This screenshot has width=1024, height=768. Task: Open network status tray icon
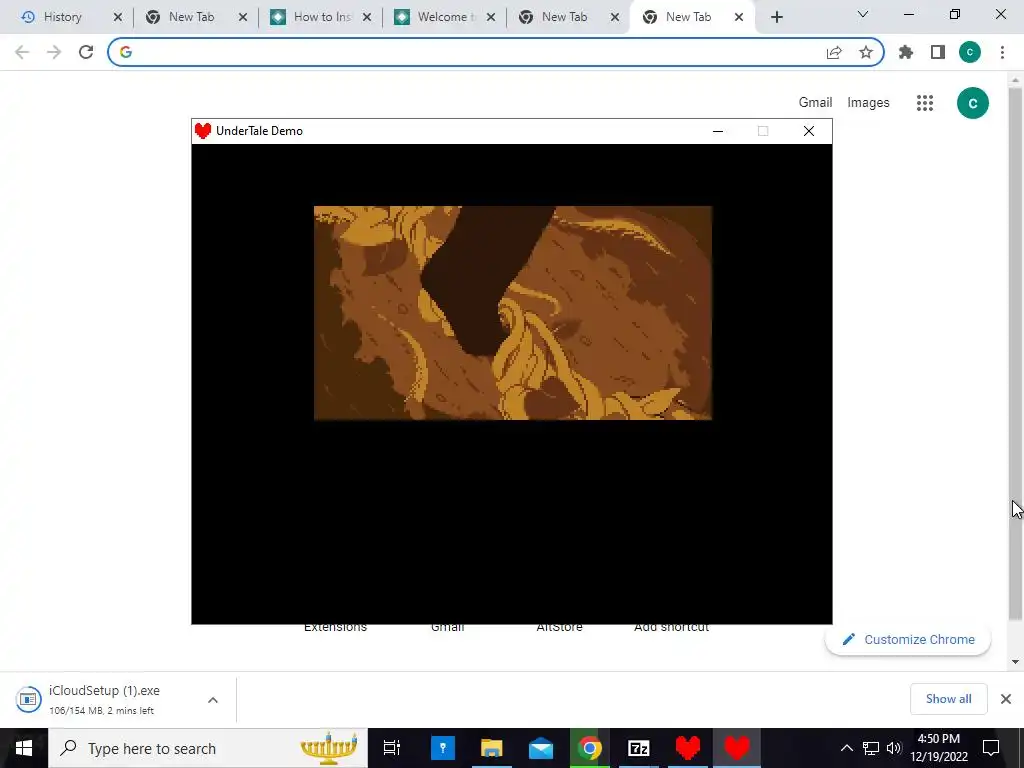click(871, 748)
